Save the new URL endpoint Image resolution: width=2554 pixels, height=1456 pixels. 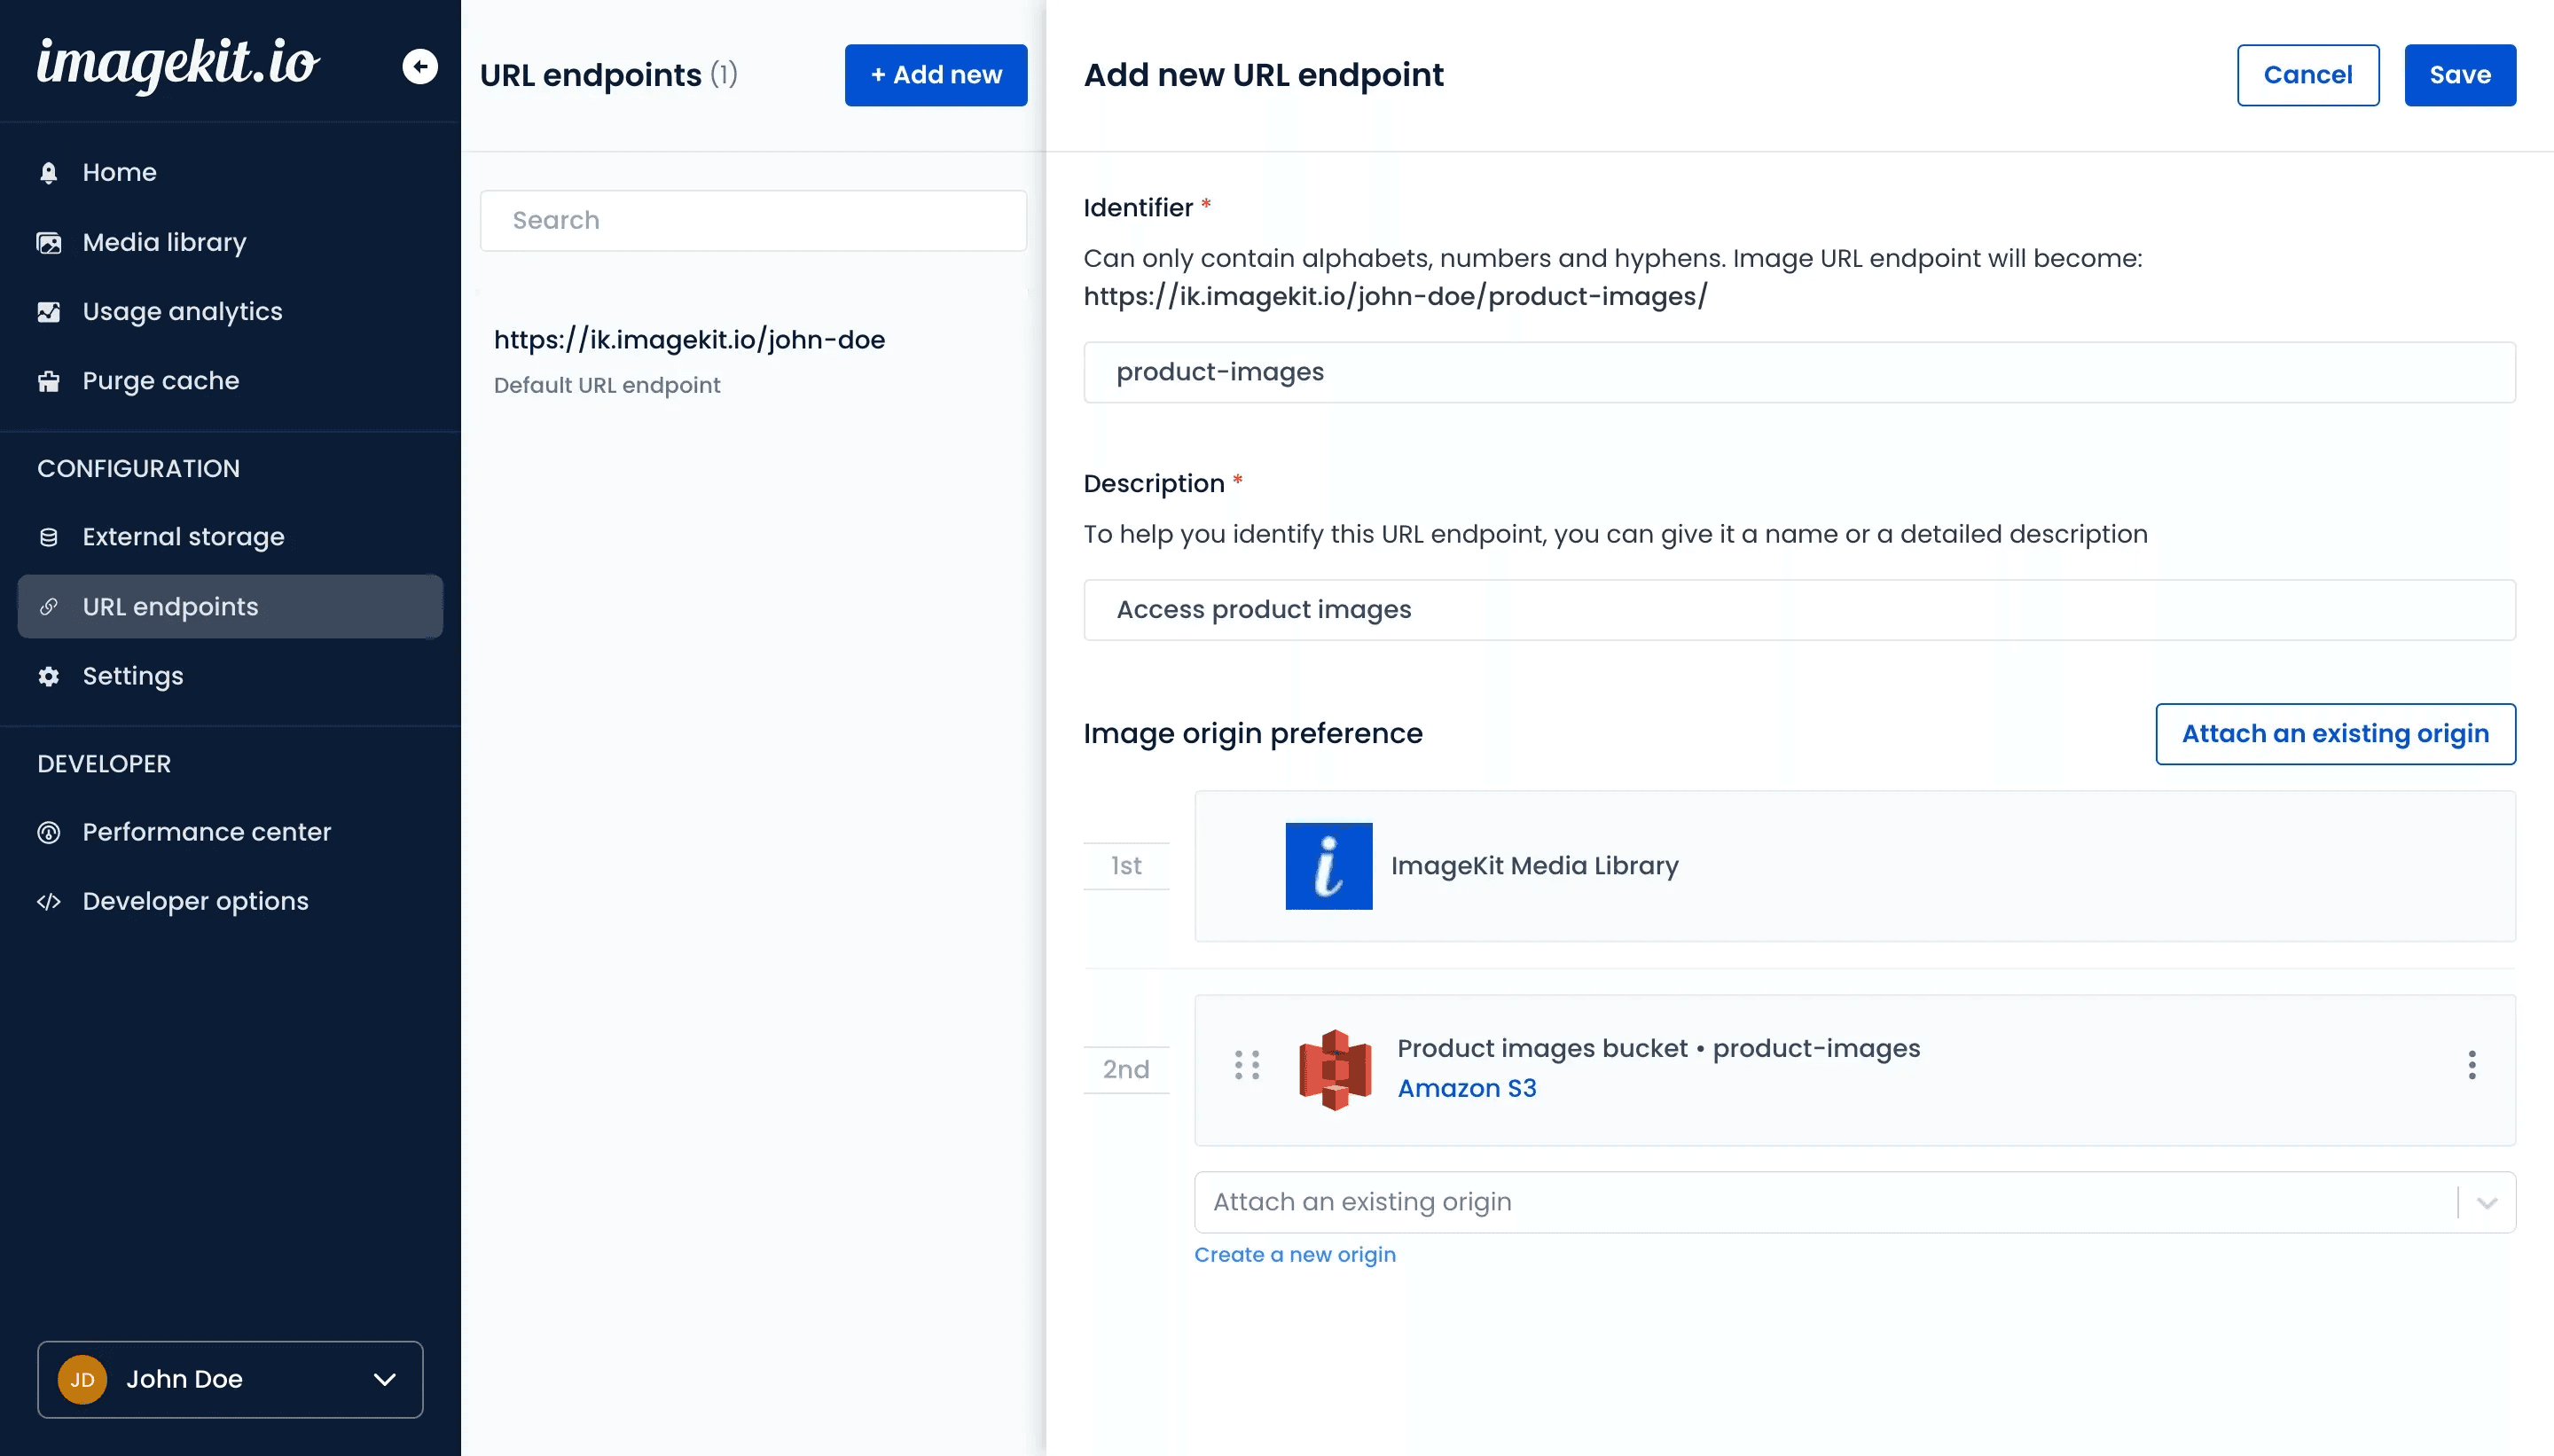pyautogui.click(x=2459, y=75)
